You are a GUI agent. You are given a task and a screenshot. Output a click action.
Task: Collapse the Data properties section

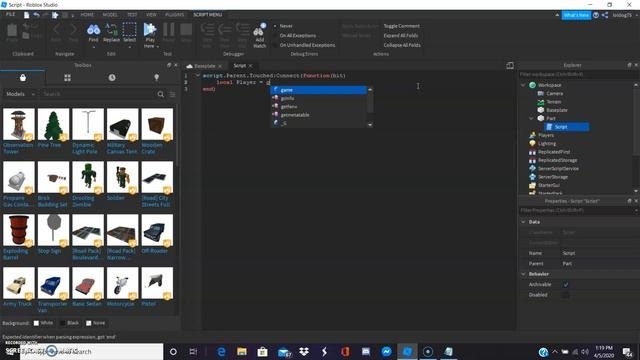coord(524,222)
